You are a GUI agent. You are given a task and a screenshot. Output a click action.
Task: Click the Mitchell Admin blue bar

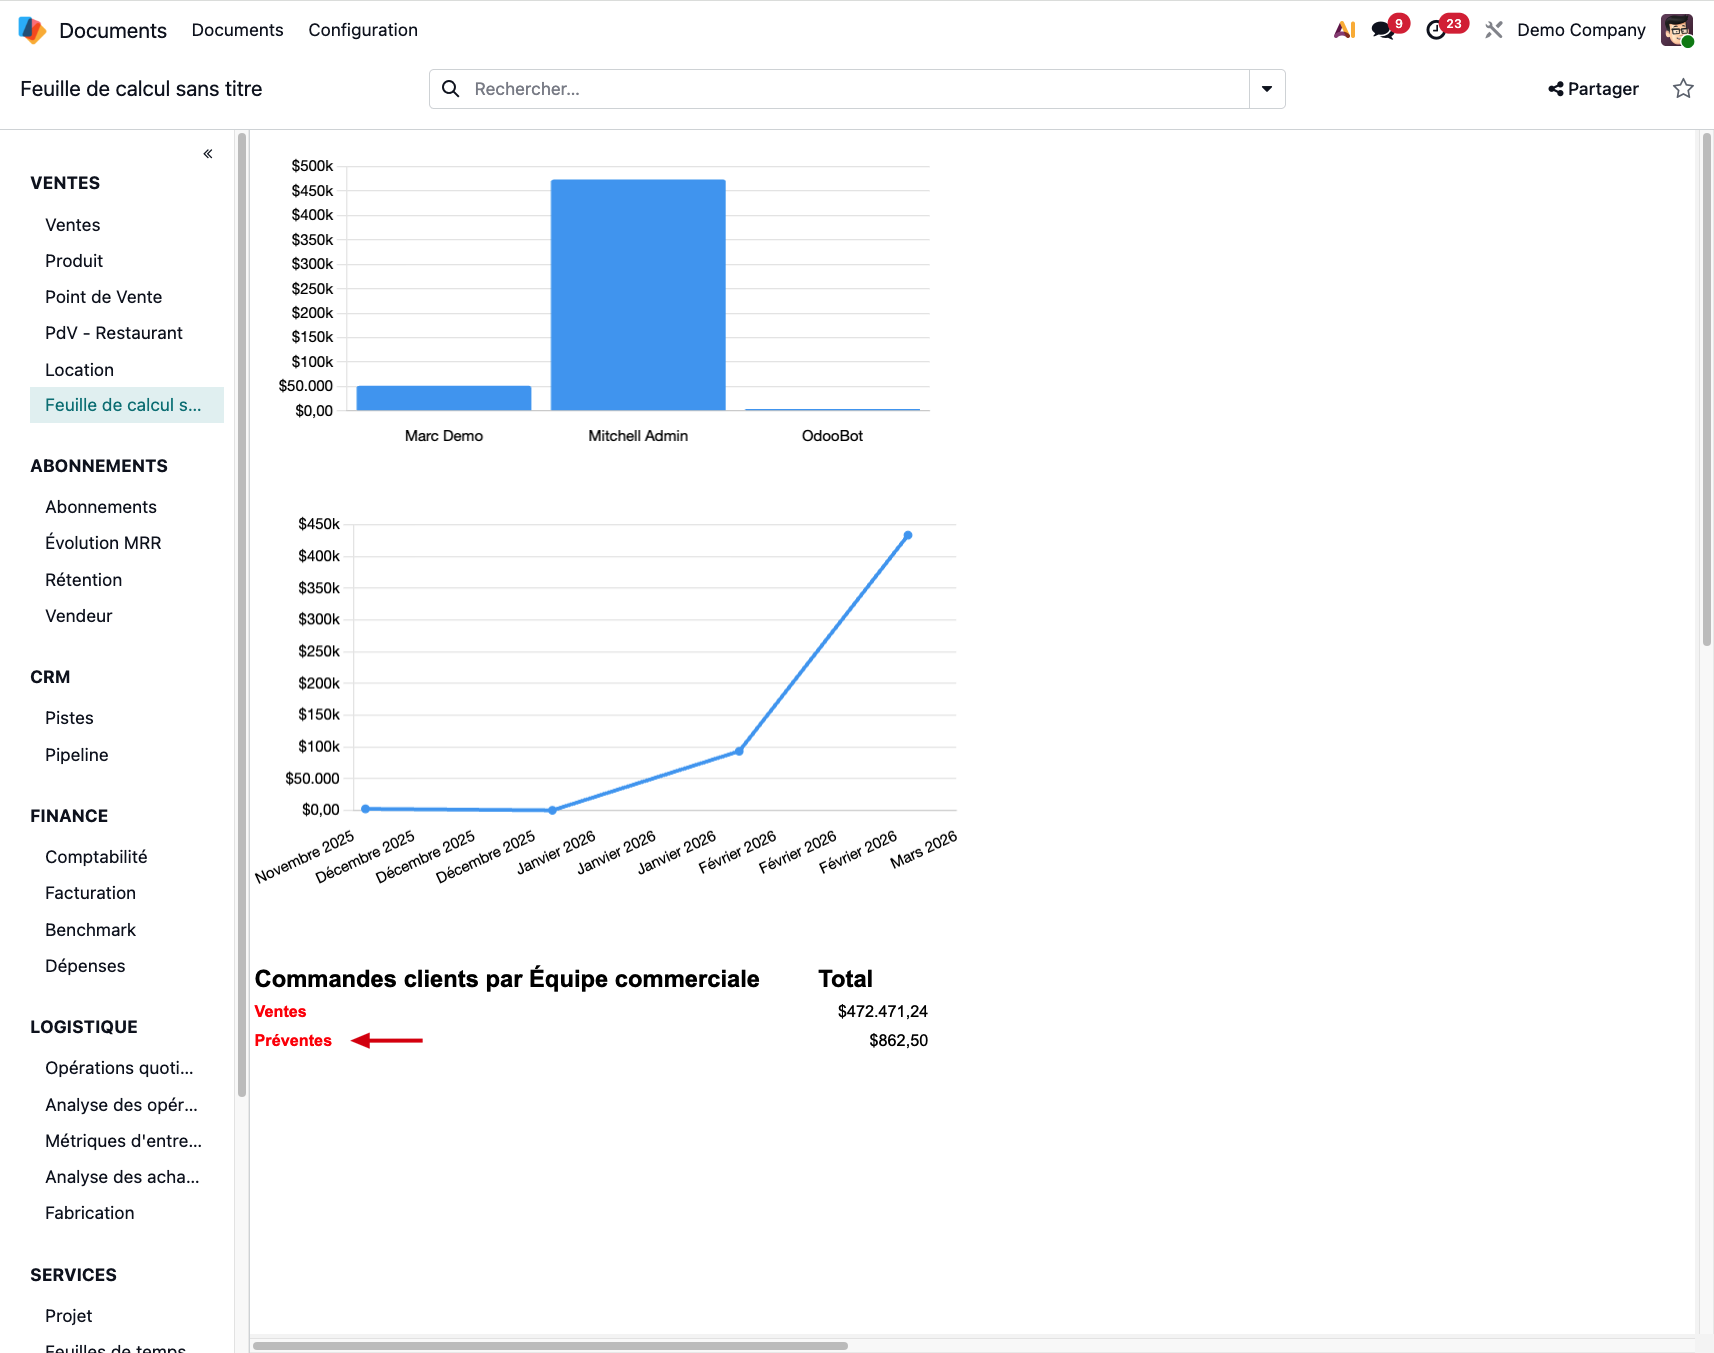pos(638,295)
